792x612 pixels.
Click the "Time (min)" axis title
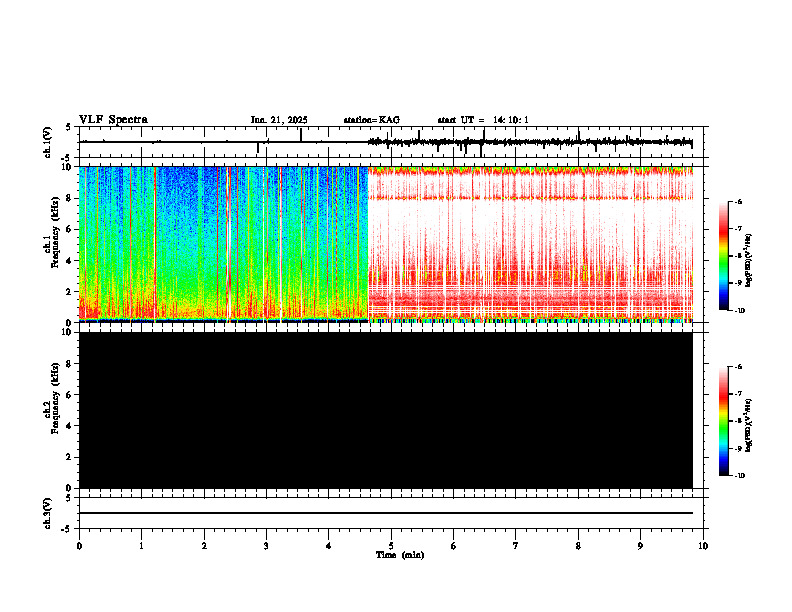[400, 555]
